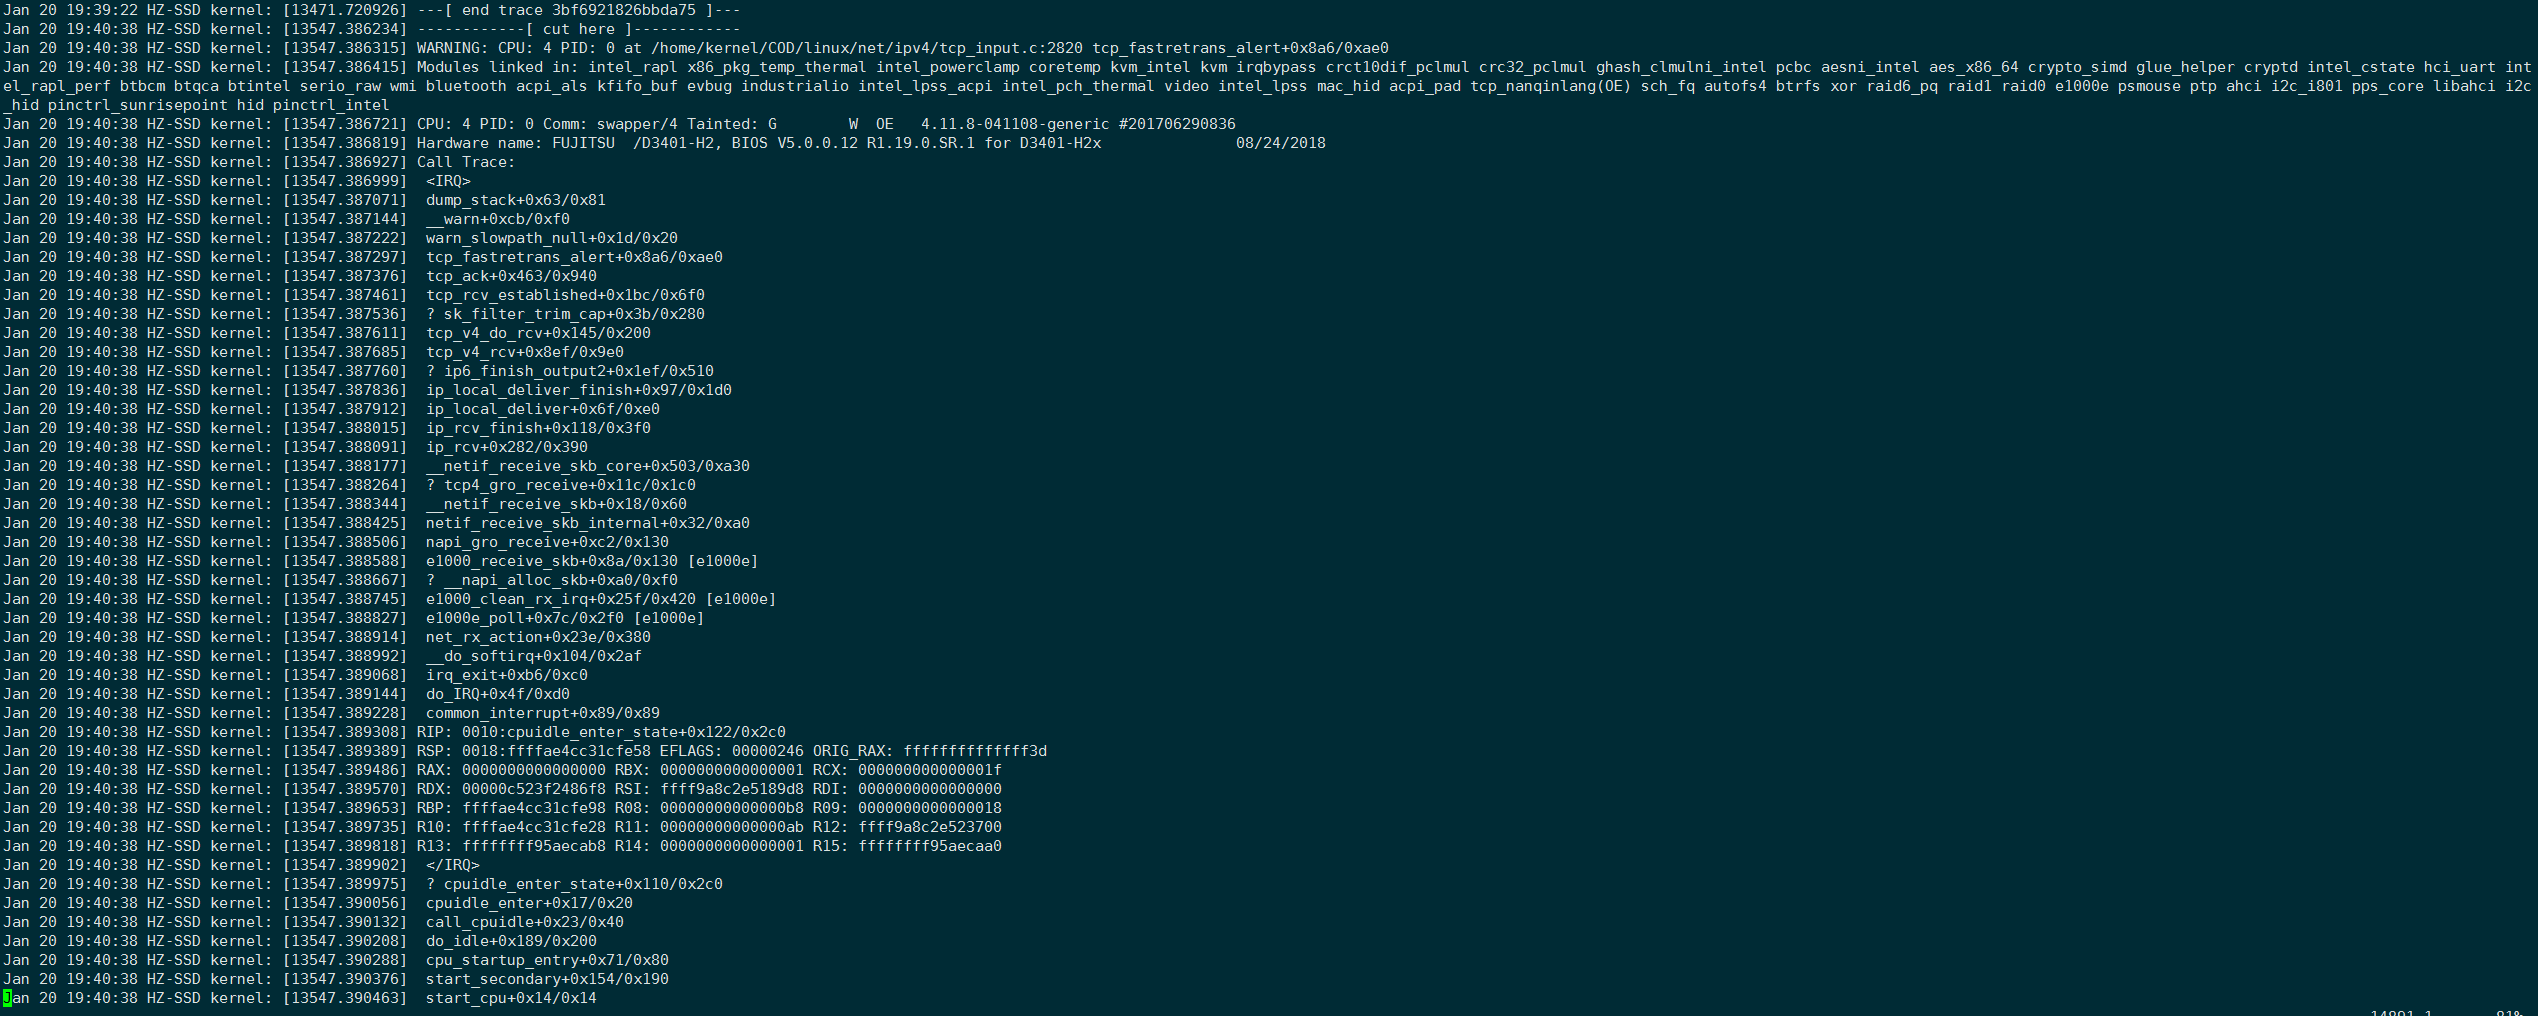
Task: Click the BIOS date 08/24/2018
Action: click(1280, 143)
